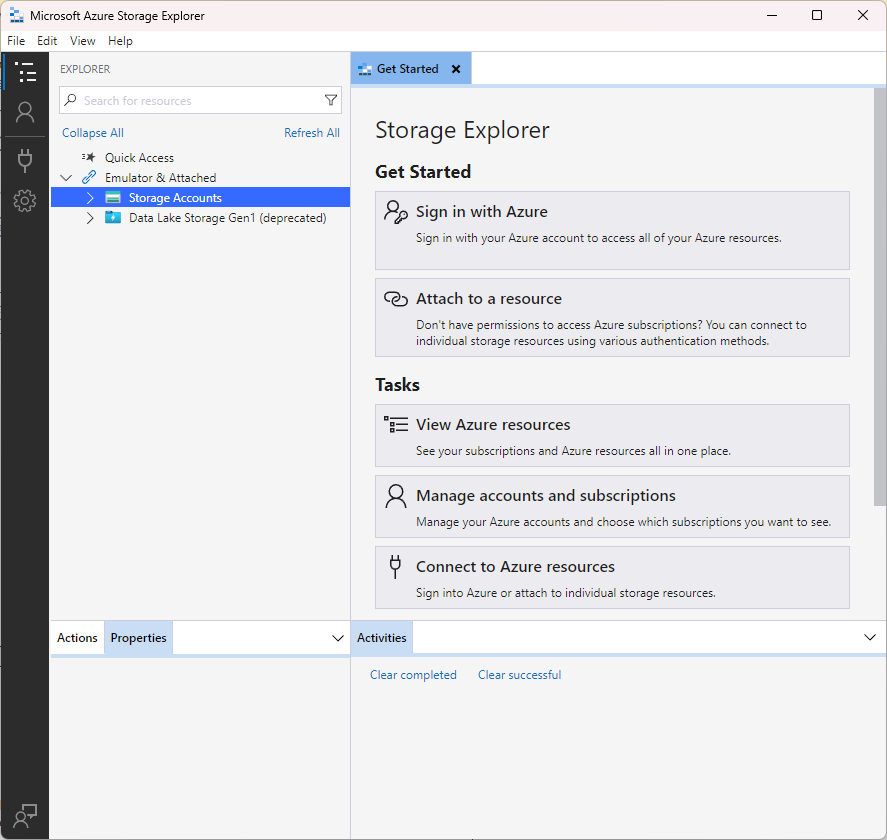Click the Emulator & Attached link icon
Viewport: 887px width, 840px height.
coord(89,177)
